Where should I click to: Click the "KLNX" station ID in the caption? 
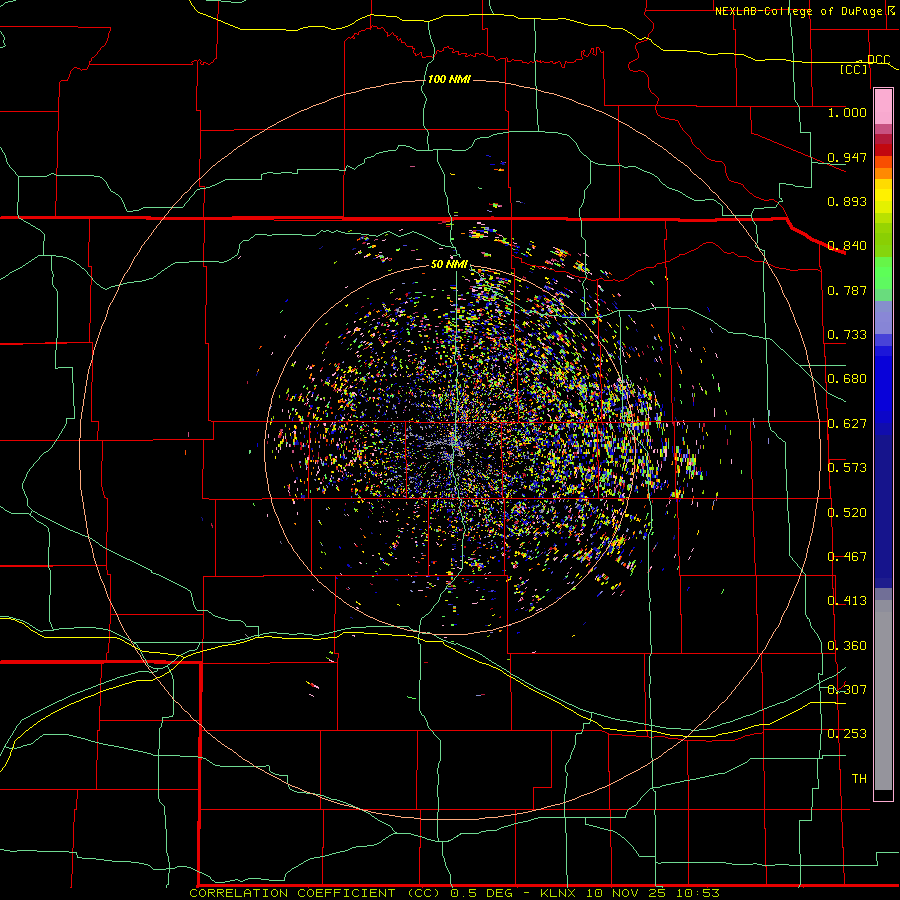tap(557, 893)
